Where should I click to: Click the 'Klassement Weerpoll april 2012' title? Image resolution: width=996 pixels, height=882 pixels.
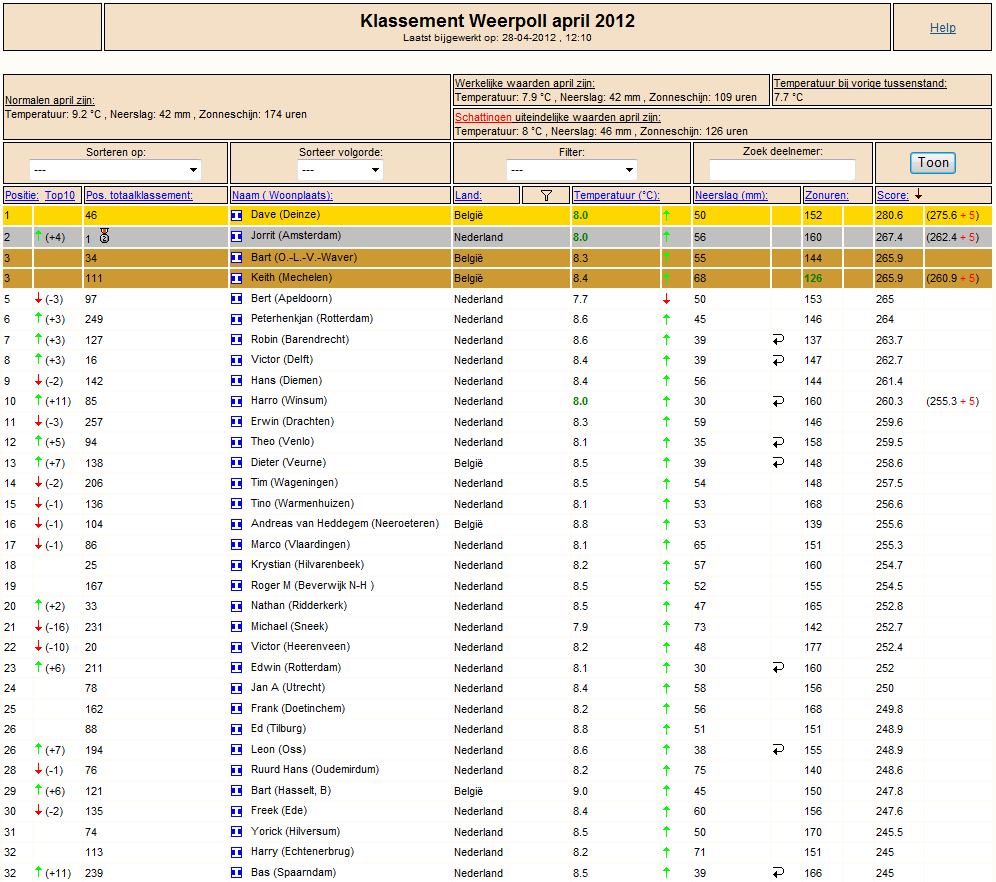pos(497,21)
